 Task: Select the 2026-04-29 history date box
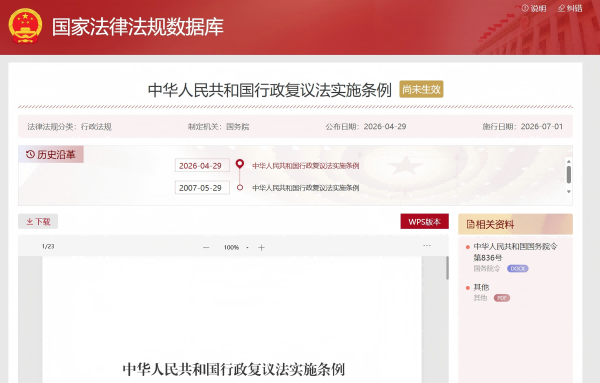(202, 166)
